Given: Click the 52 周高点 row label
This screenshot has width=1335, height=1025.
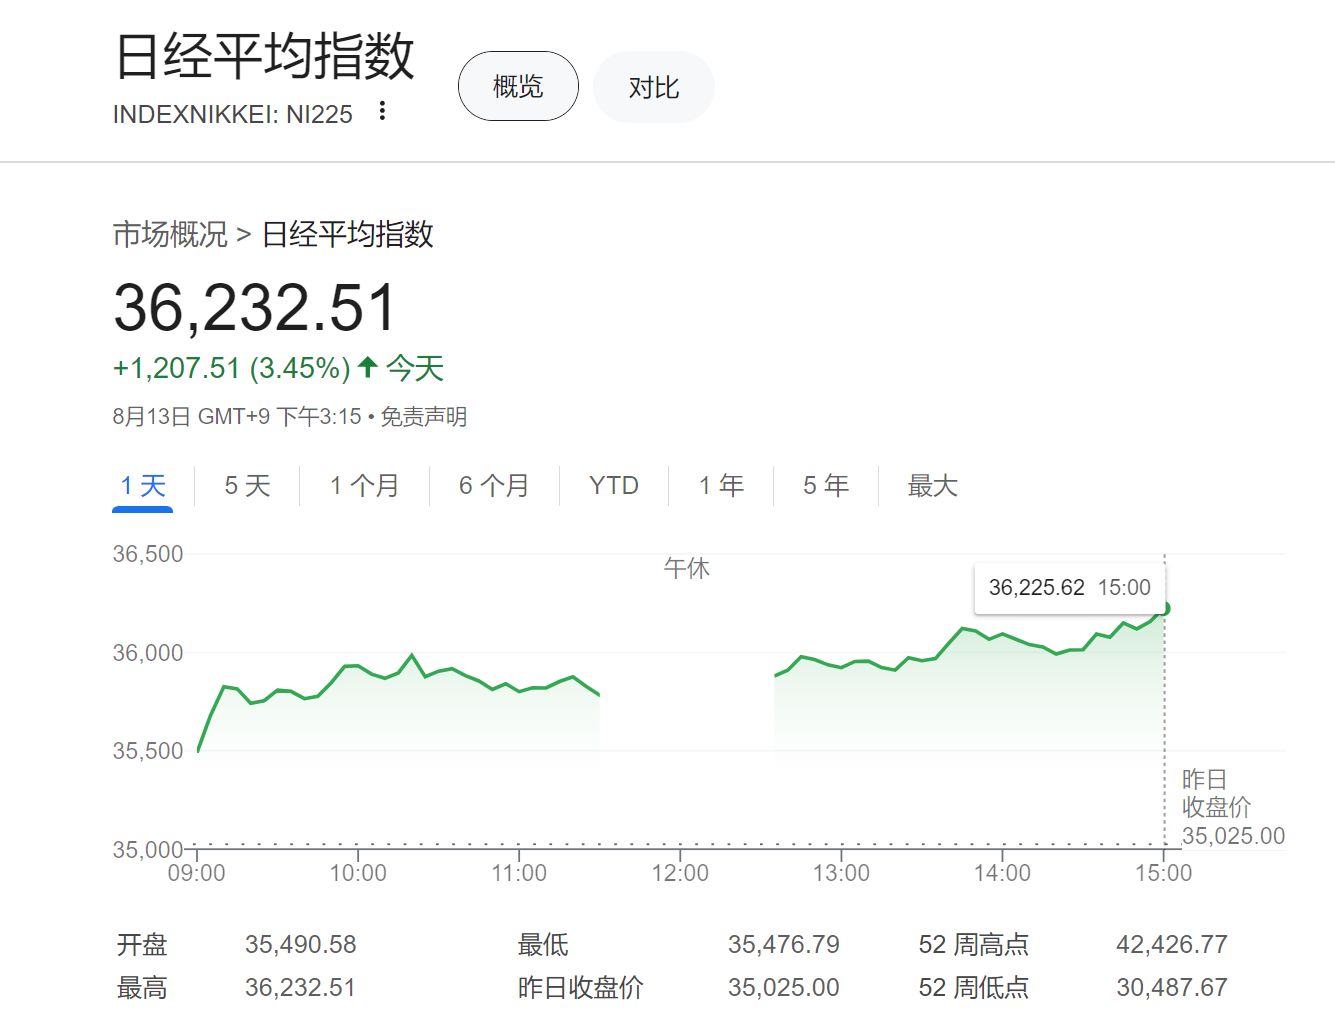Looking at the screenshot, I should 974,944.
